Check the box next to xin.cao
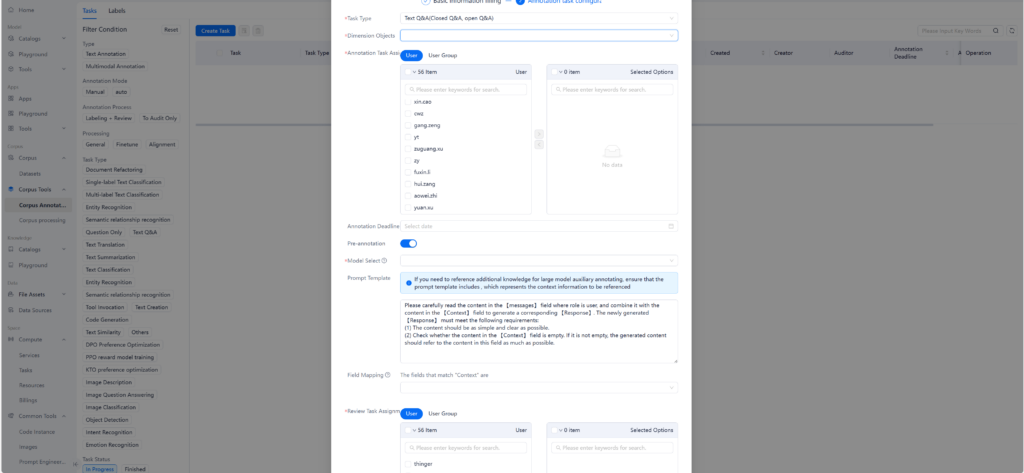The image size is (1024, 473). pyautogui.click(x=408, y=101)
